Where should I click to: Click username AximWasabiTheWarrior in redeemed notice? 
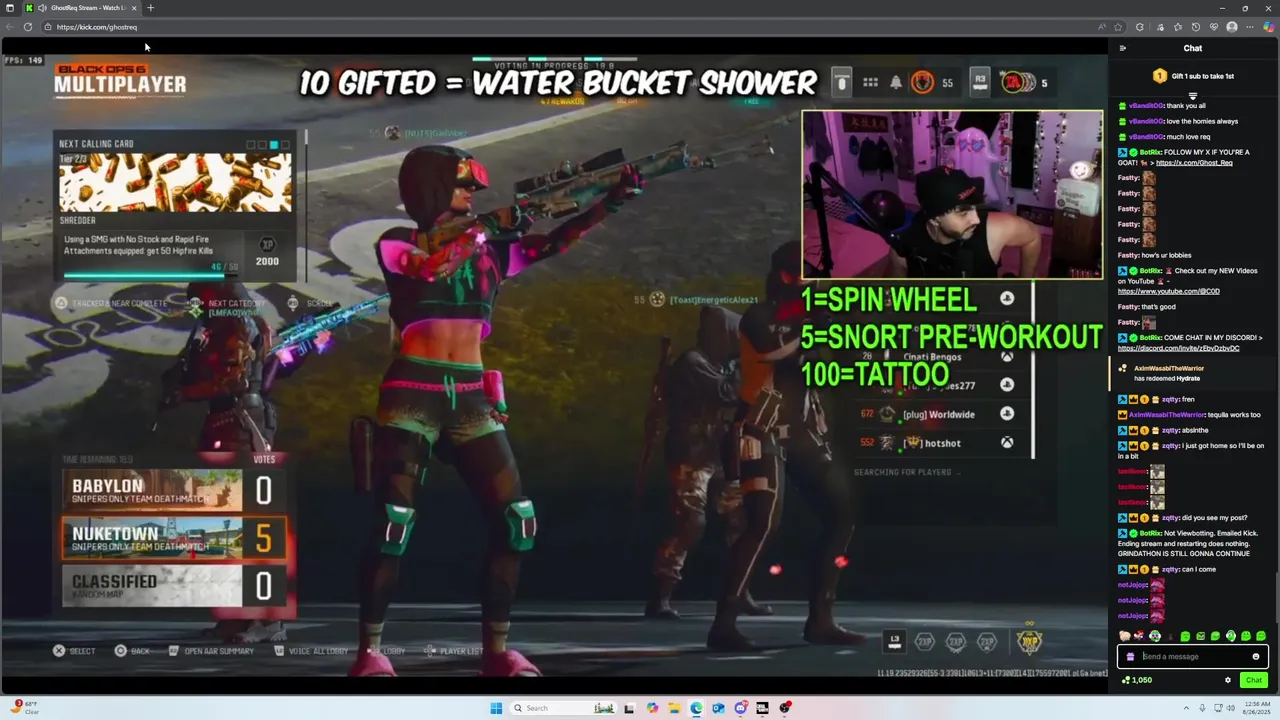pyautogui.click(x=1169, y=368)
